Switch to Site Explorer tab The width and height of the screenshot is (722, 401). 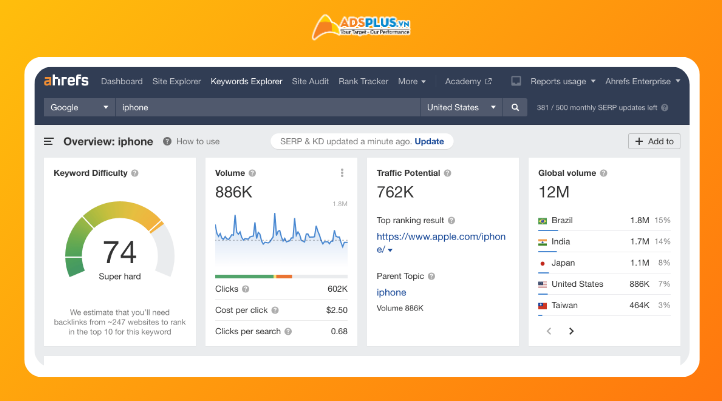click(177, 81)
